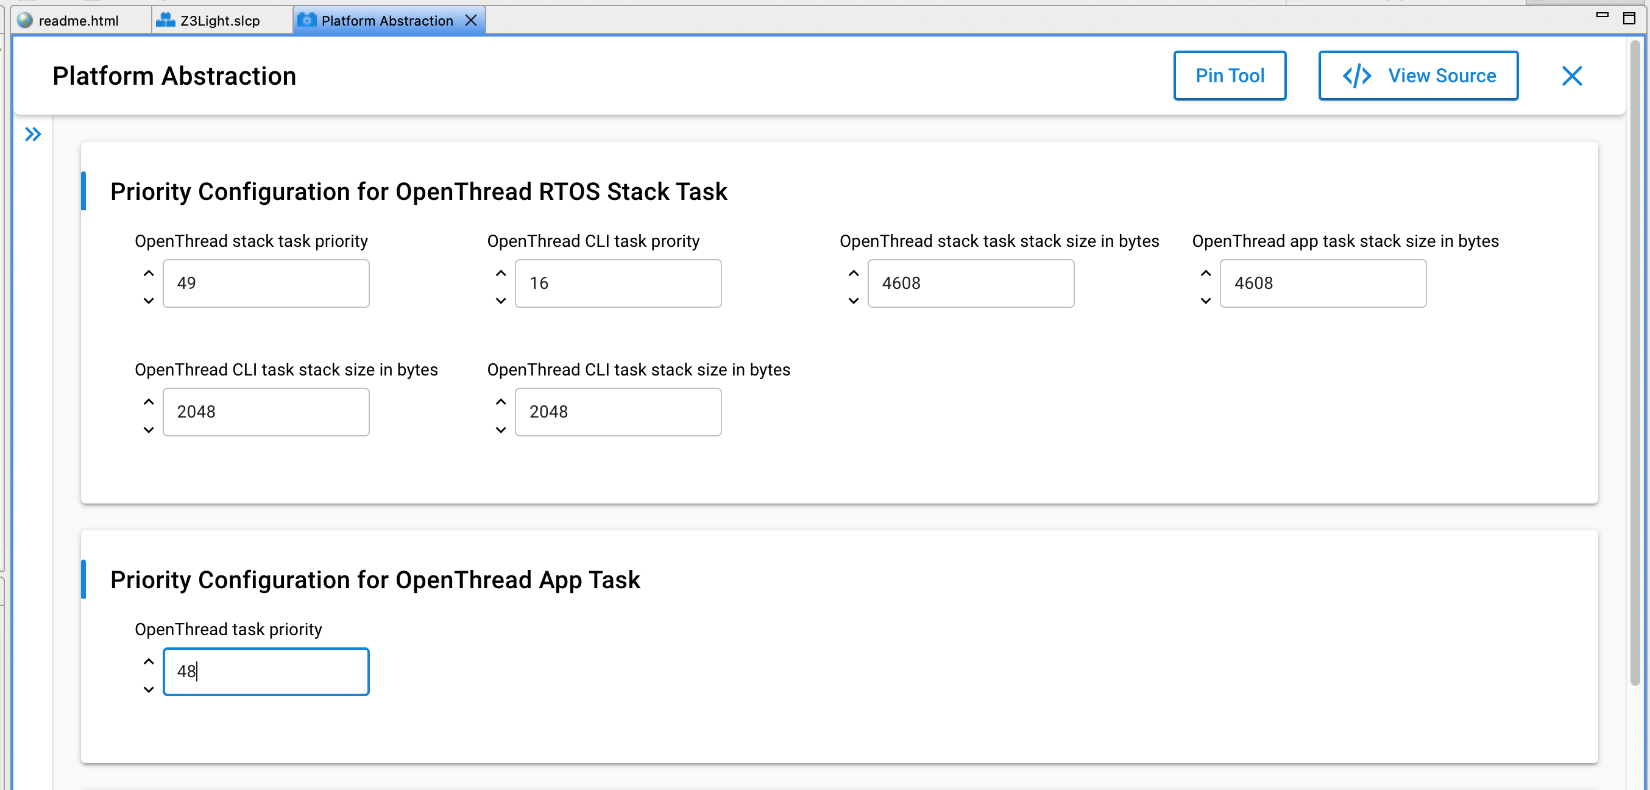The image size is (1650, 790).
Task: Decrease OpenThread task priority for App Task
Action: tap(149, 689)
